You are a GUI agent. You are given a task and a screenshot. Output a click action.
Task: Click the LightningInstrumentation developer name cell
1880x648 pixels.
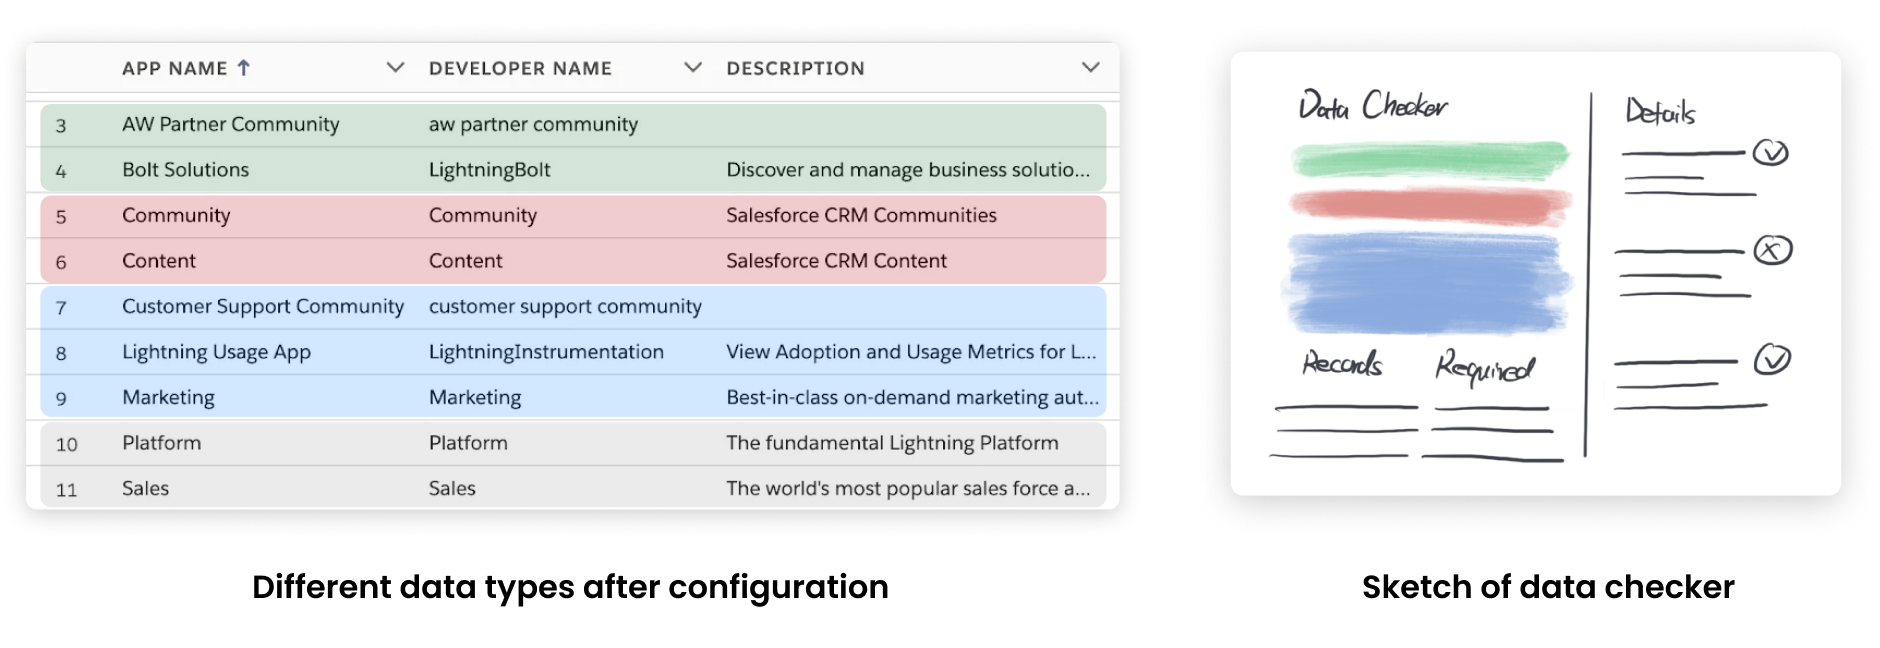[546, 352]
